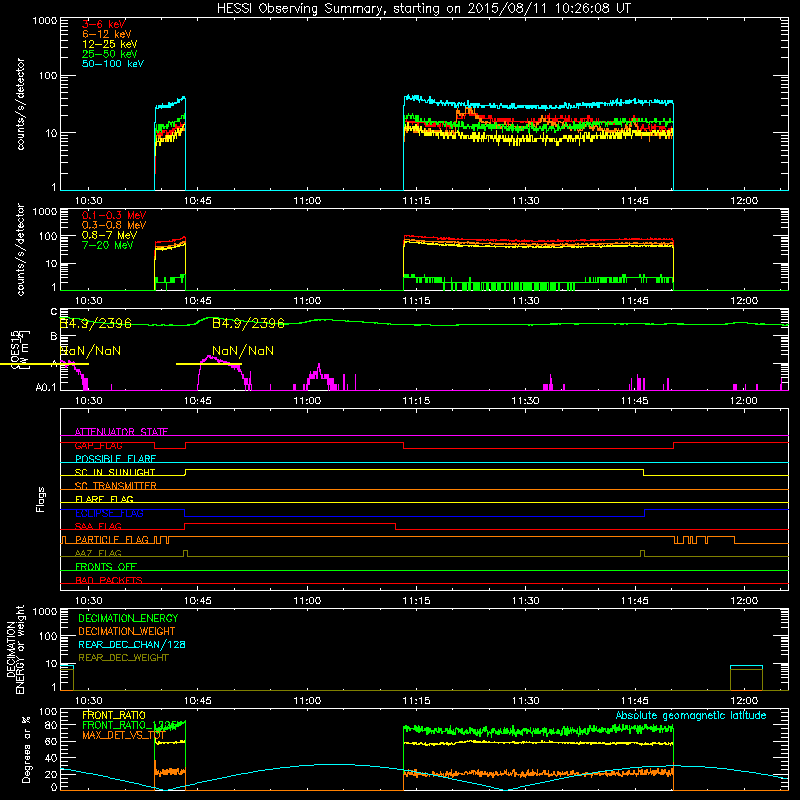Click the HESSI Observing Summary title

tap(424, 9)
